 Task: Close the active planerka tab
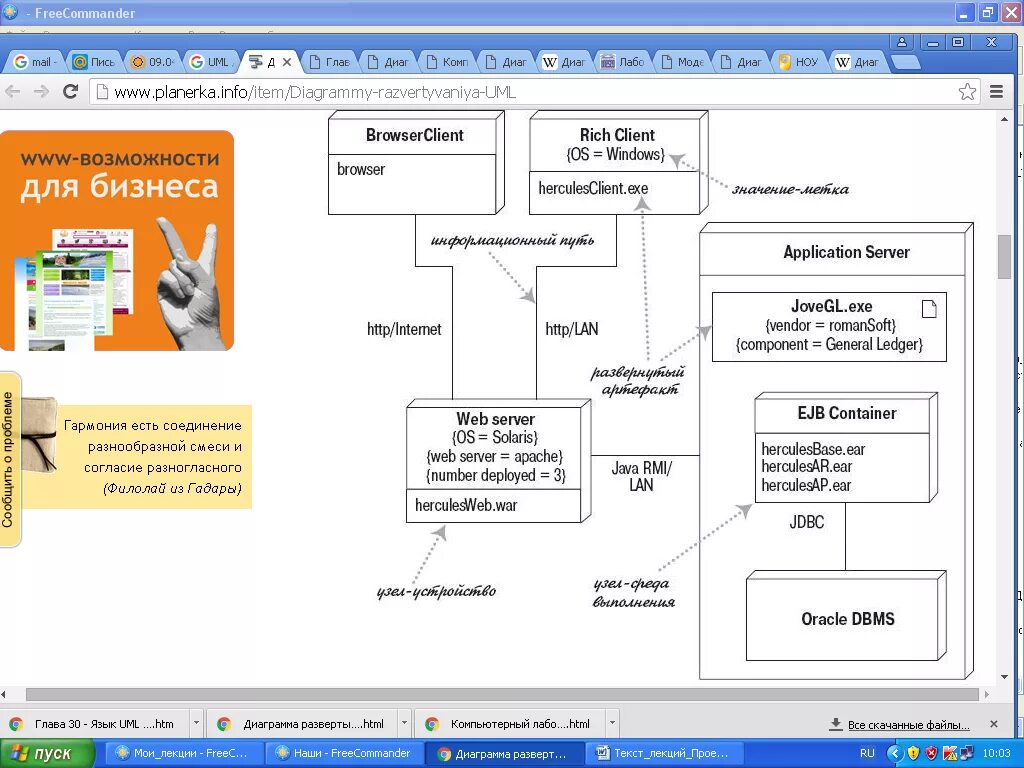tap(287, 62)
